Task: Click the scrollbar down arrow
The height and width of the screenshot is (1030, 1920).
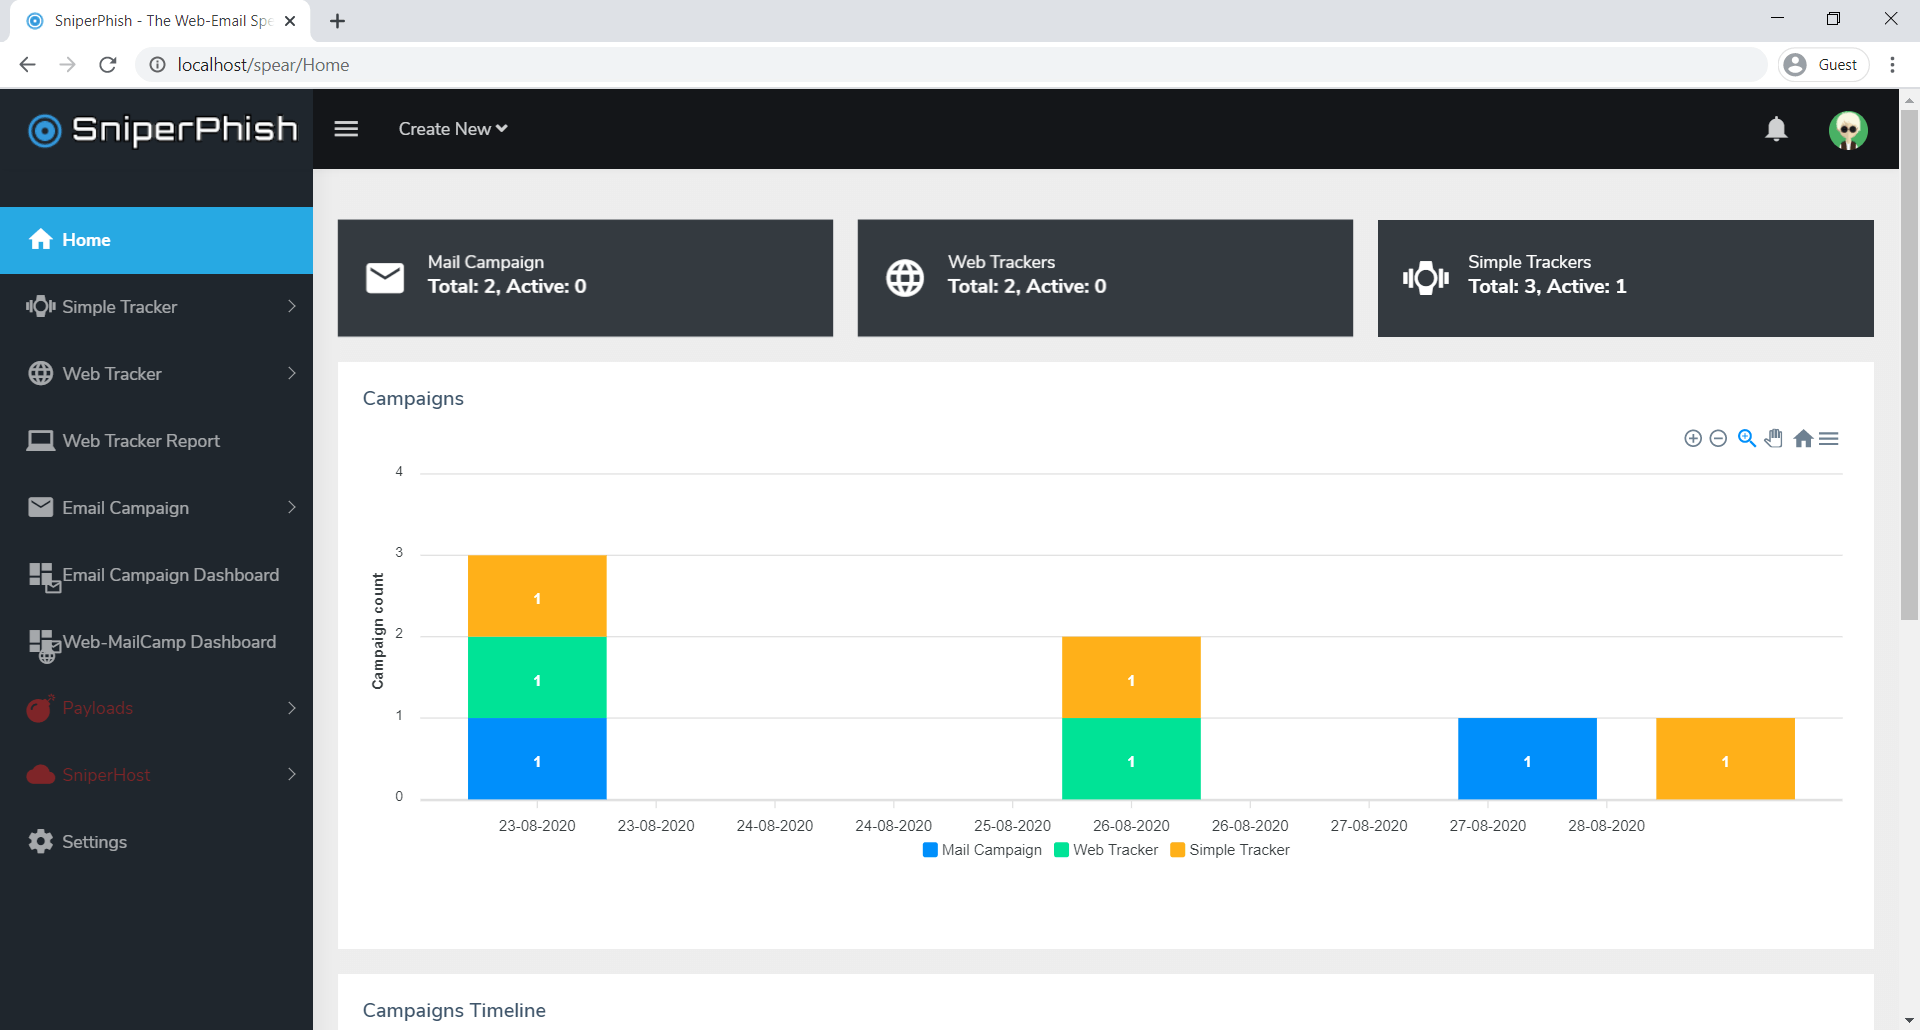Action: (1909, 1020)
